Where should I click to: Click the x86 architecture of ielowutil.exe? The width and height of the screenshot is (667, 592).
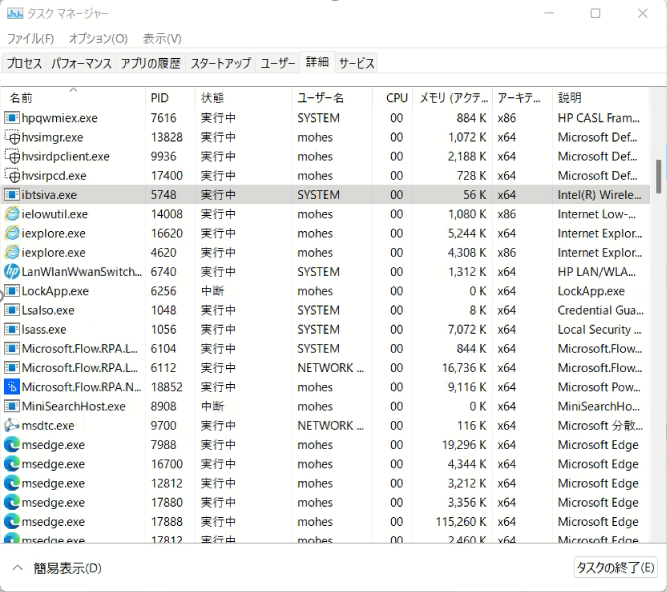pyautogui.click(x=507, y=214)
